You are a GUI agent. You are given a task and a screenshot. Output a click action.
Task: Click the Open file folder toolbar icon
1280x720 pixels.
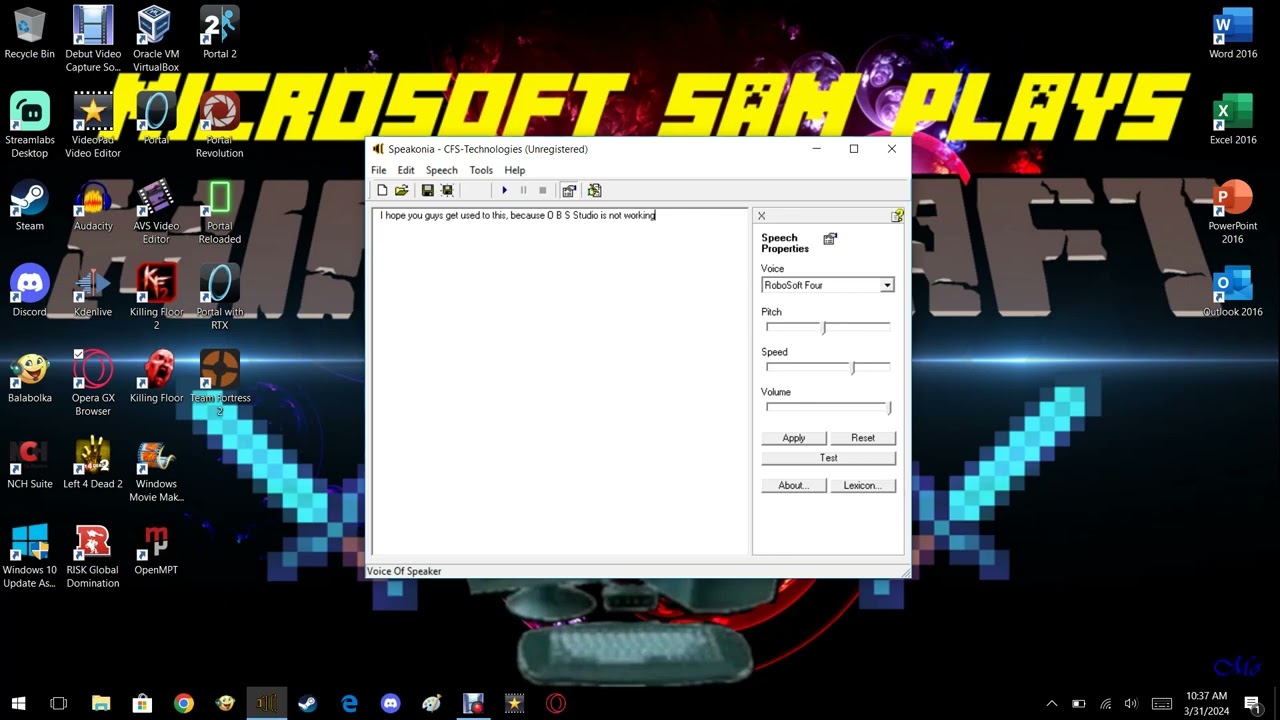click(401, 190)
